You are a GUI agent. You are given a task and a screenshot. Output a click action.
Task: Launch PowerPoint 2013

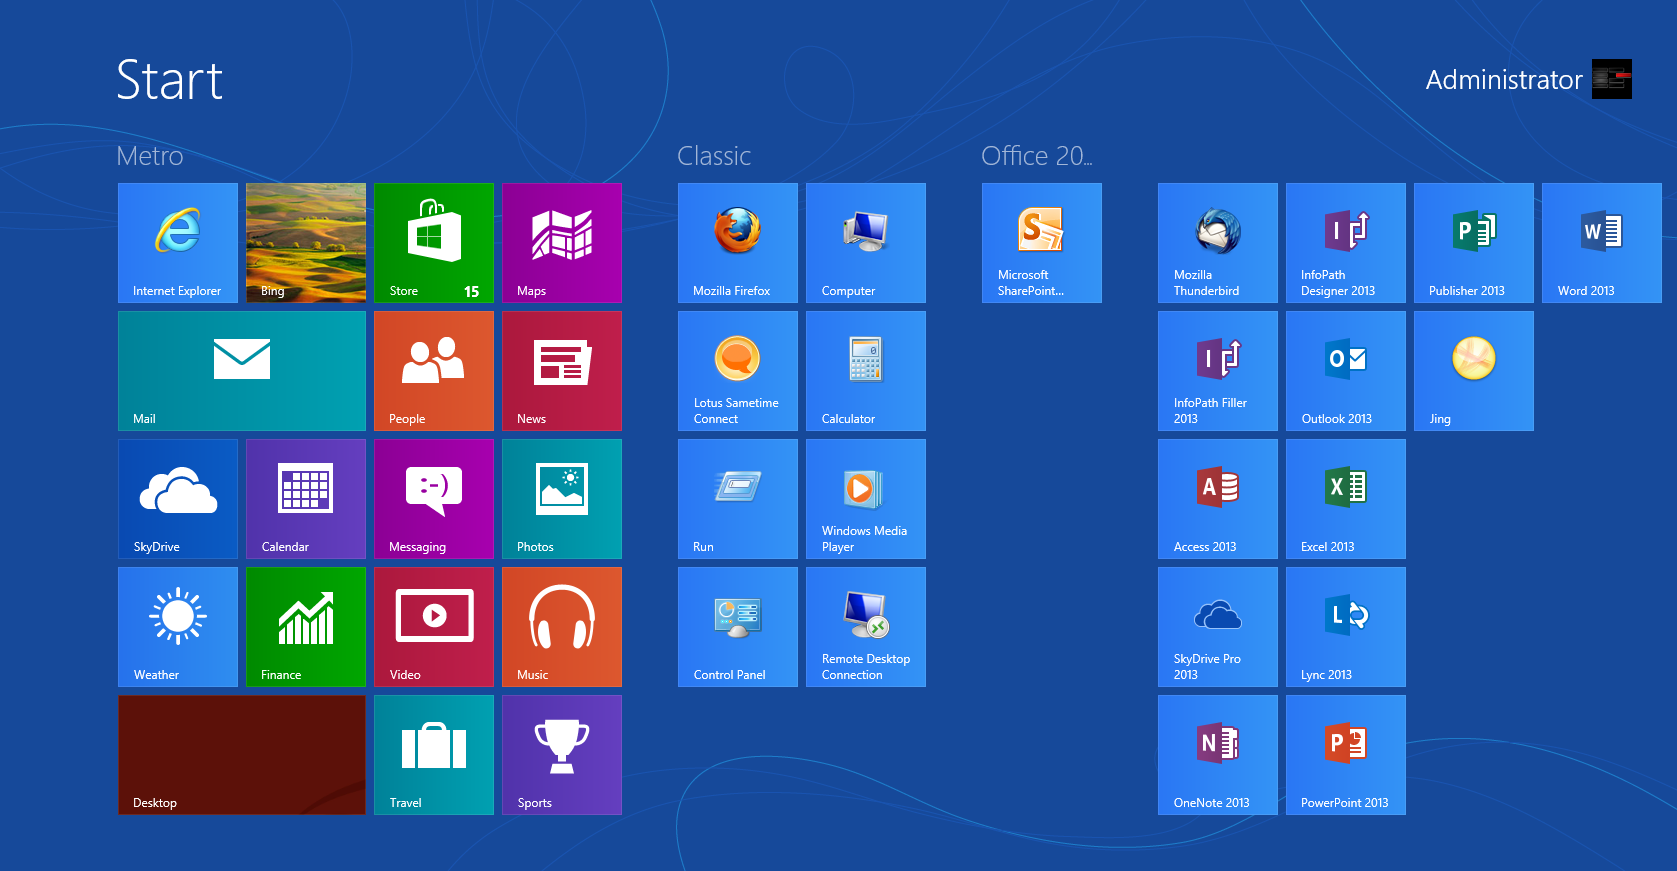1346,755
